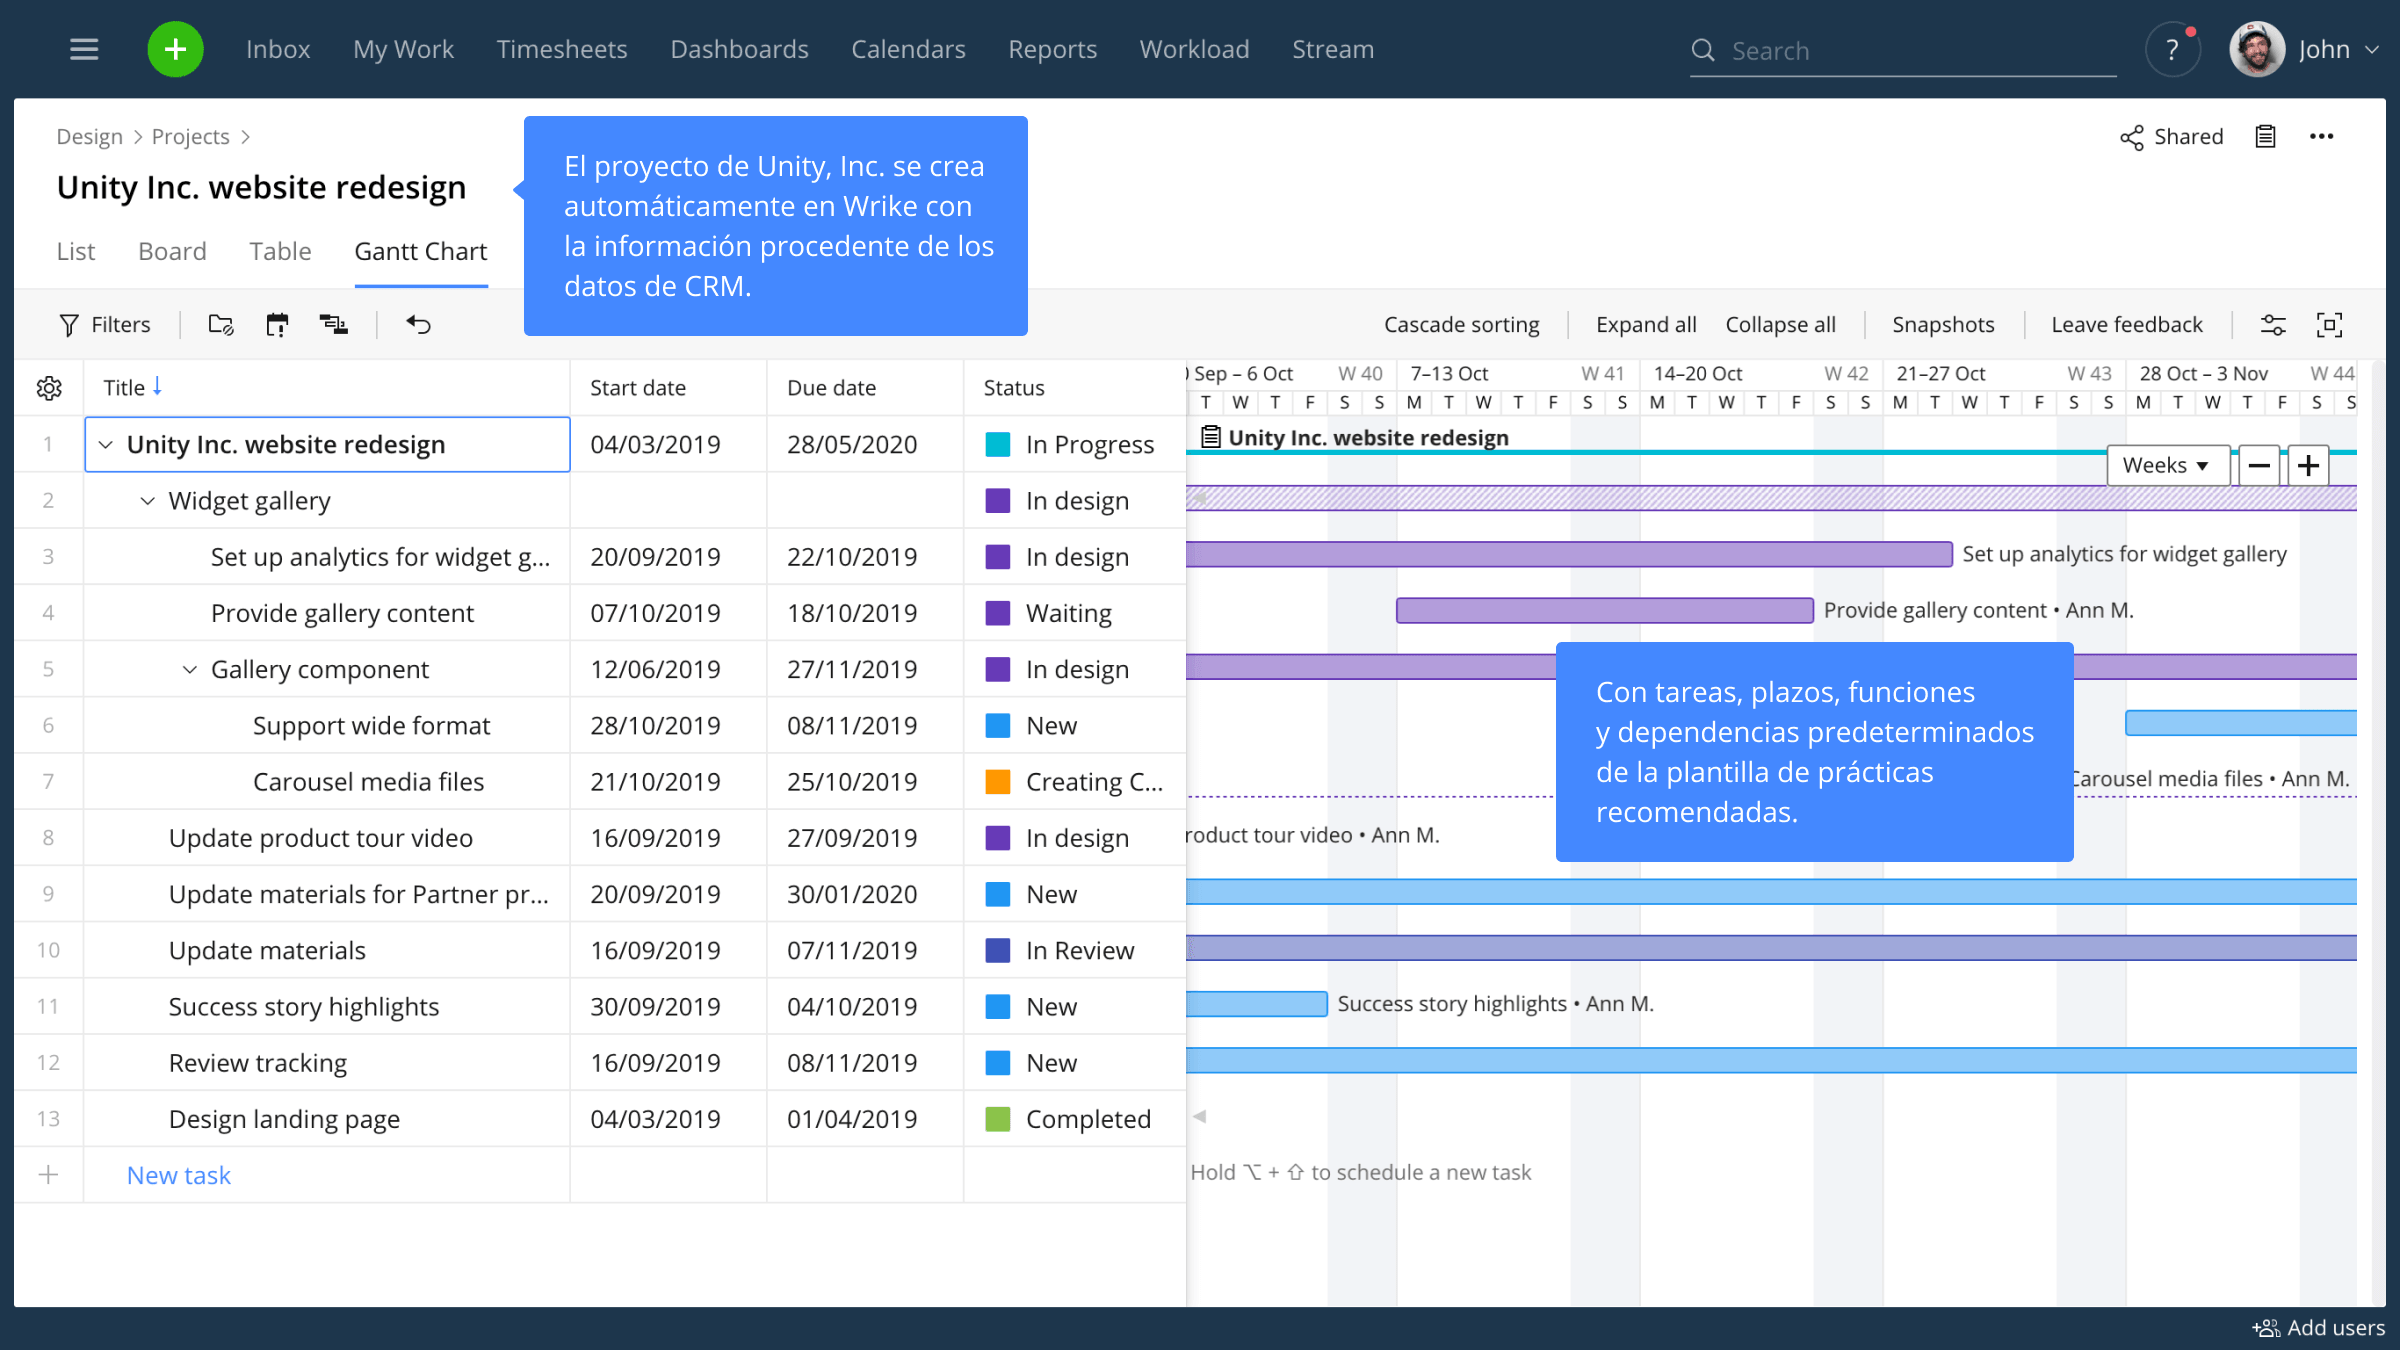
Task: Click the Design landing page offscreen arrow
Action: [x=1200, y=1116]
